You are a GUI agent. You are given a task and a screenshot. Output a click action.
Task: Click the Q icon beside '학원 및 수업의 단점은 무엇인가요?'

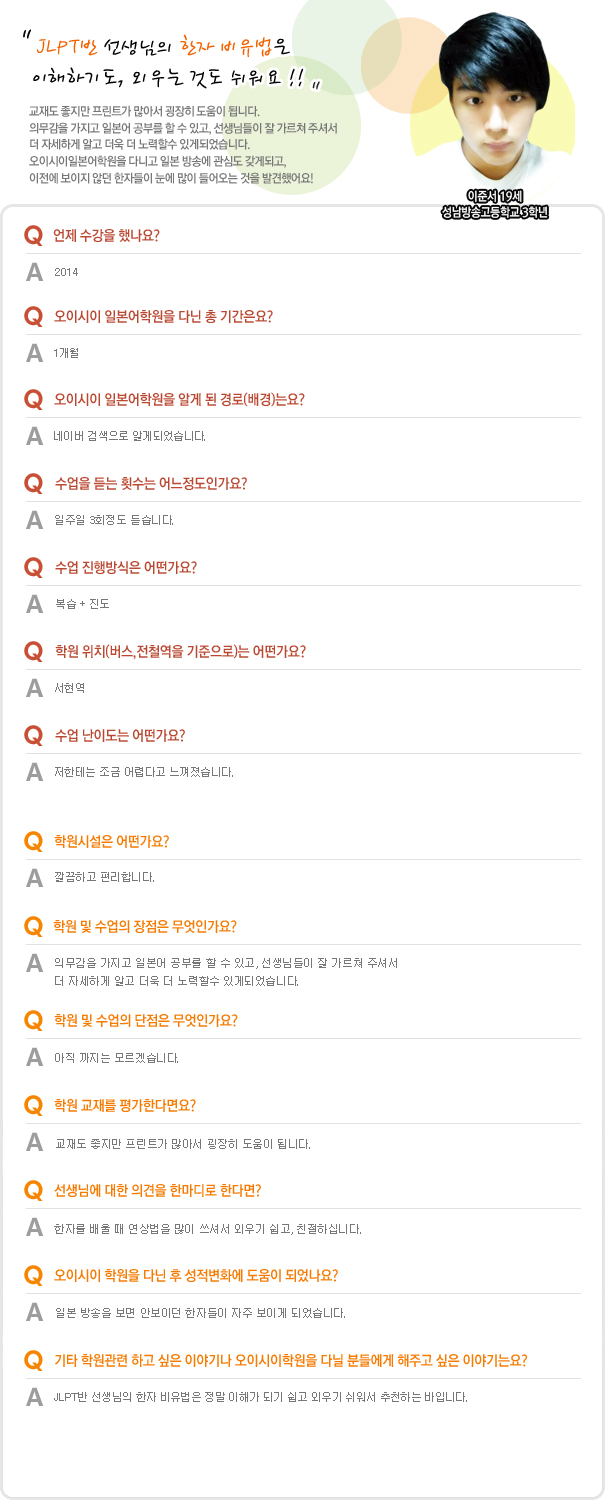pos(34,1021)
